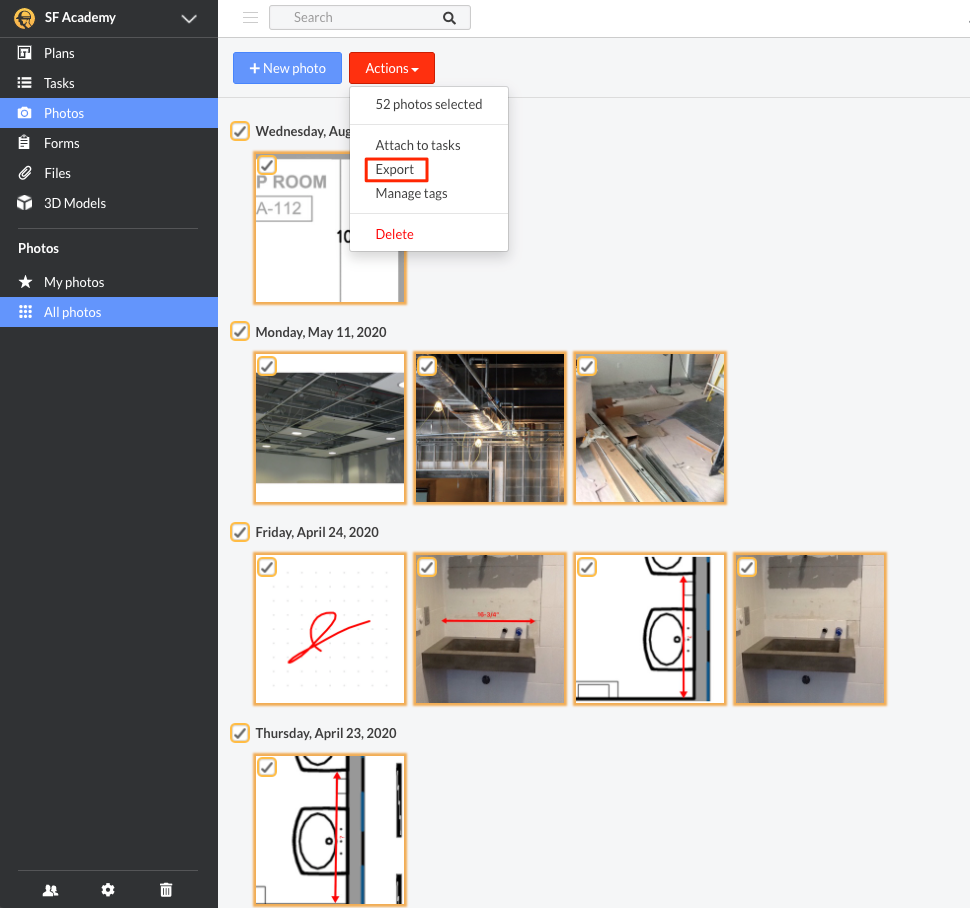Toggle the Actions dropdown button

point(392,68)
